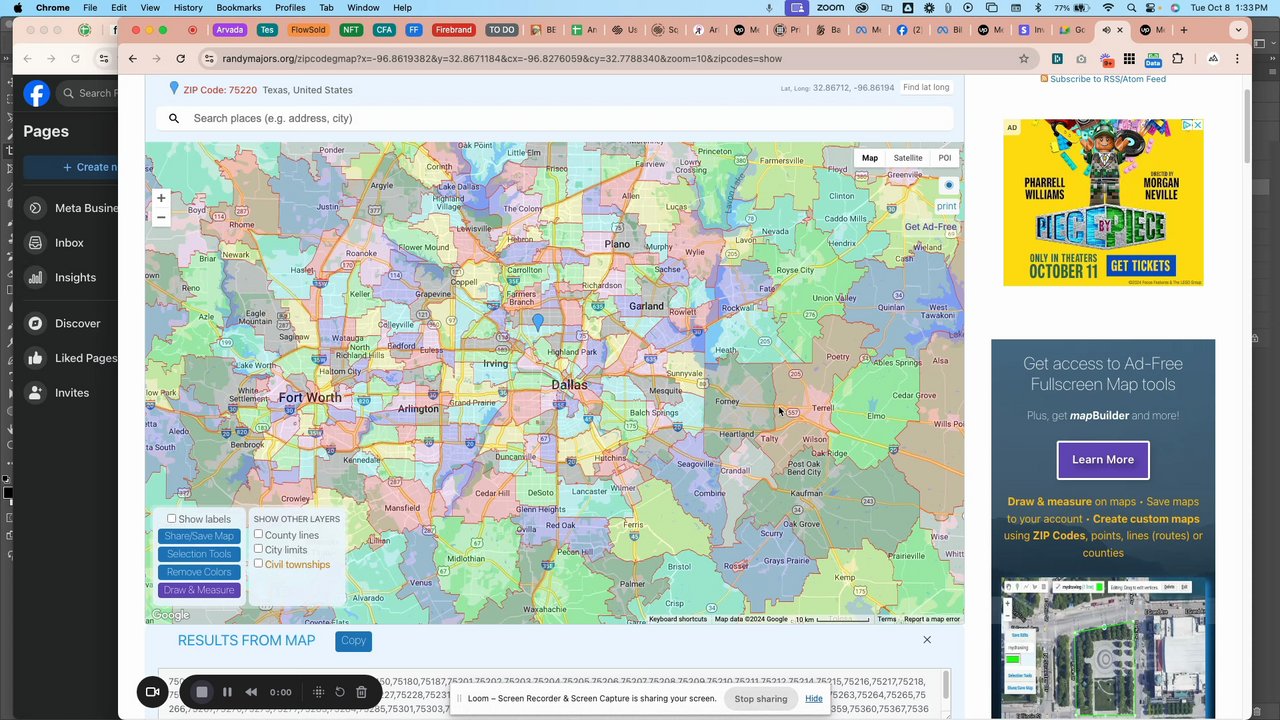Enable the County lines layer checkbox
Viewport: 1280px width, 720px height.
[x=258, y=534]
